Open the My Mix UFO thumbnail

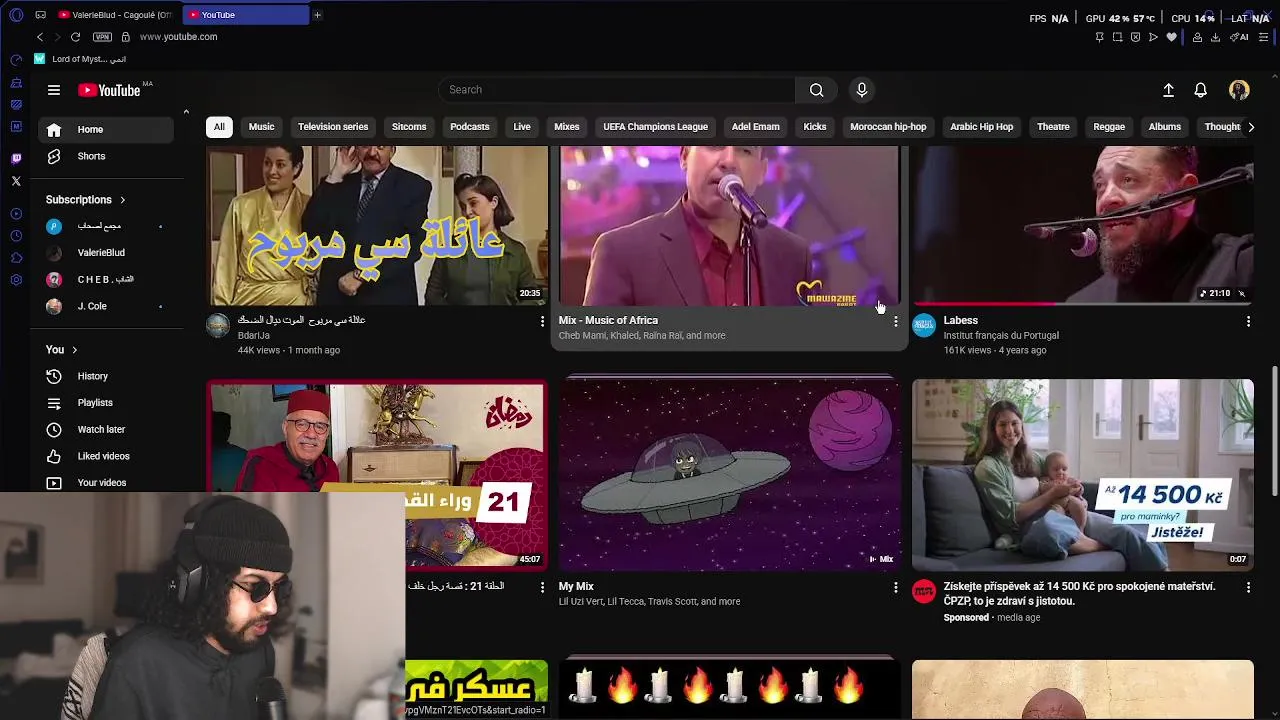pos(730,474)
